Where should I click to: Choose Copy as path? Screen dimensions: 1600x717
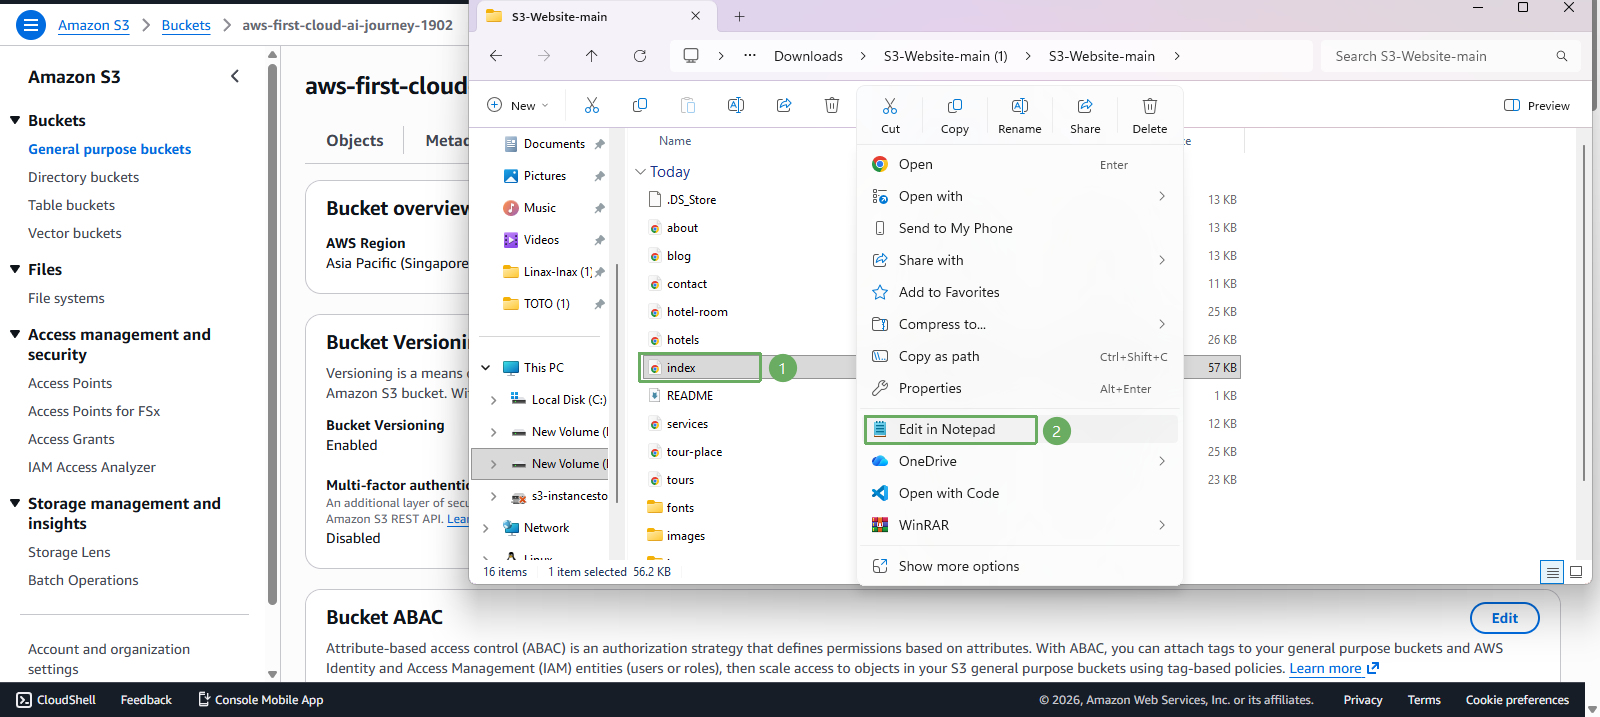coord(1020,356)
